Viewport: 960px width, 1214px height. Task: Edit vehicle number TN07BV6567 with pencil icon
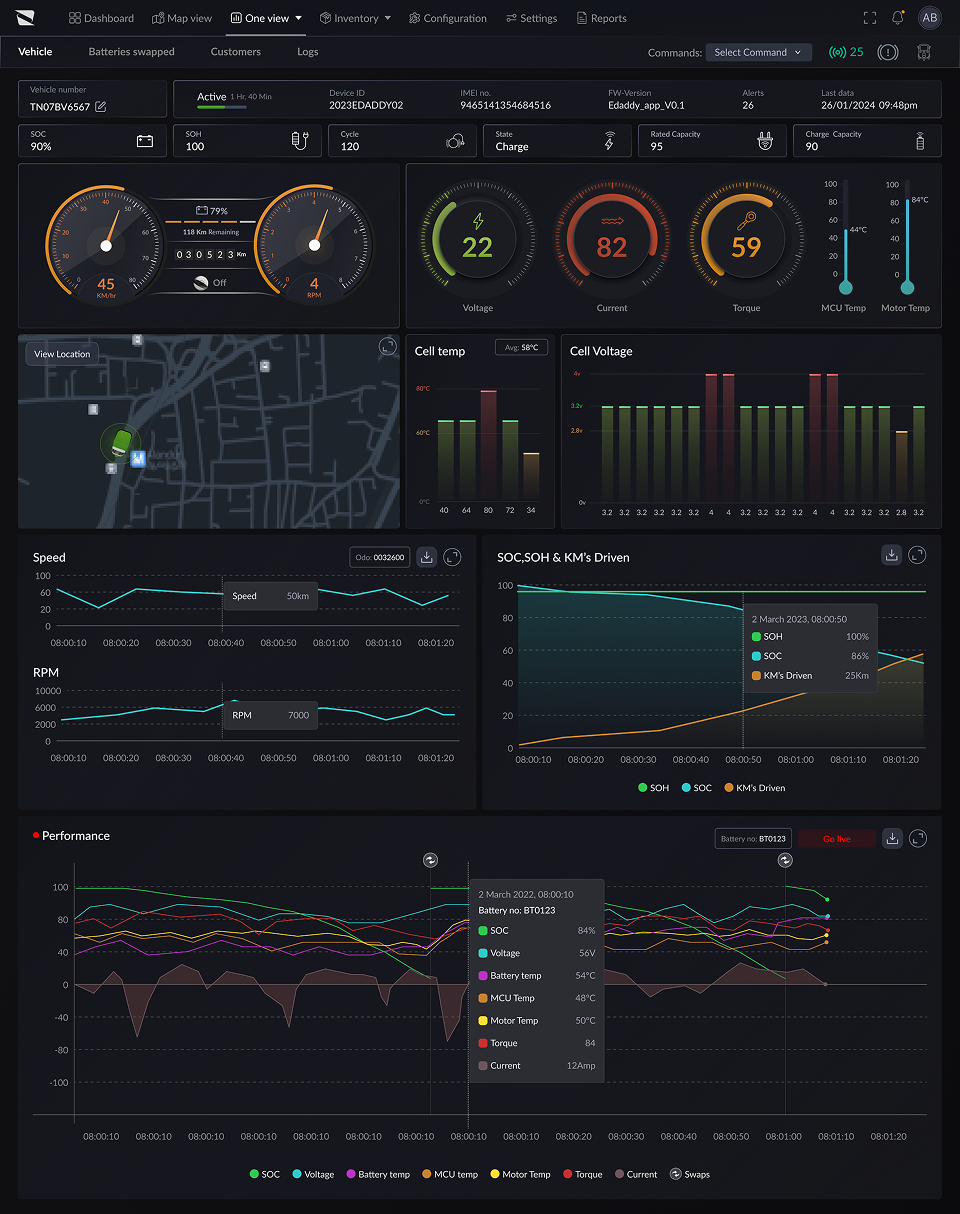click(101, 107)
